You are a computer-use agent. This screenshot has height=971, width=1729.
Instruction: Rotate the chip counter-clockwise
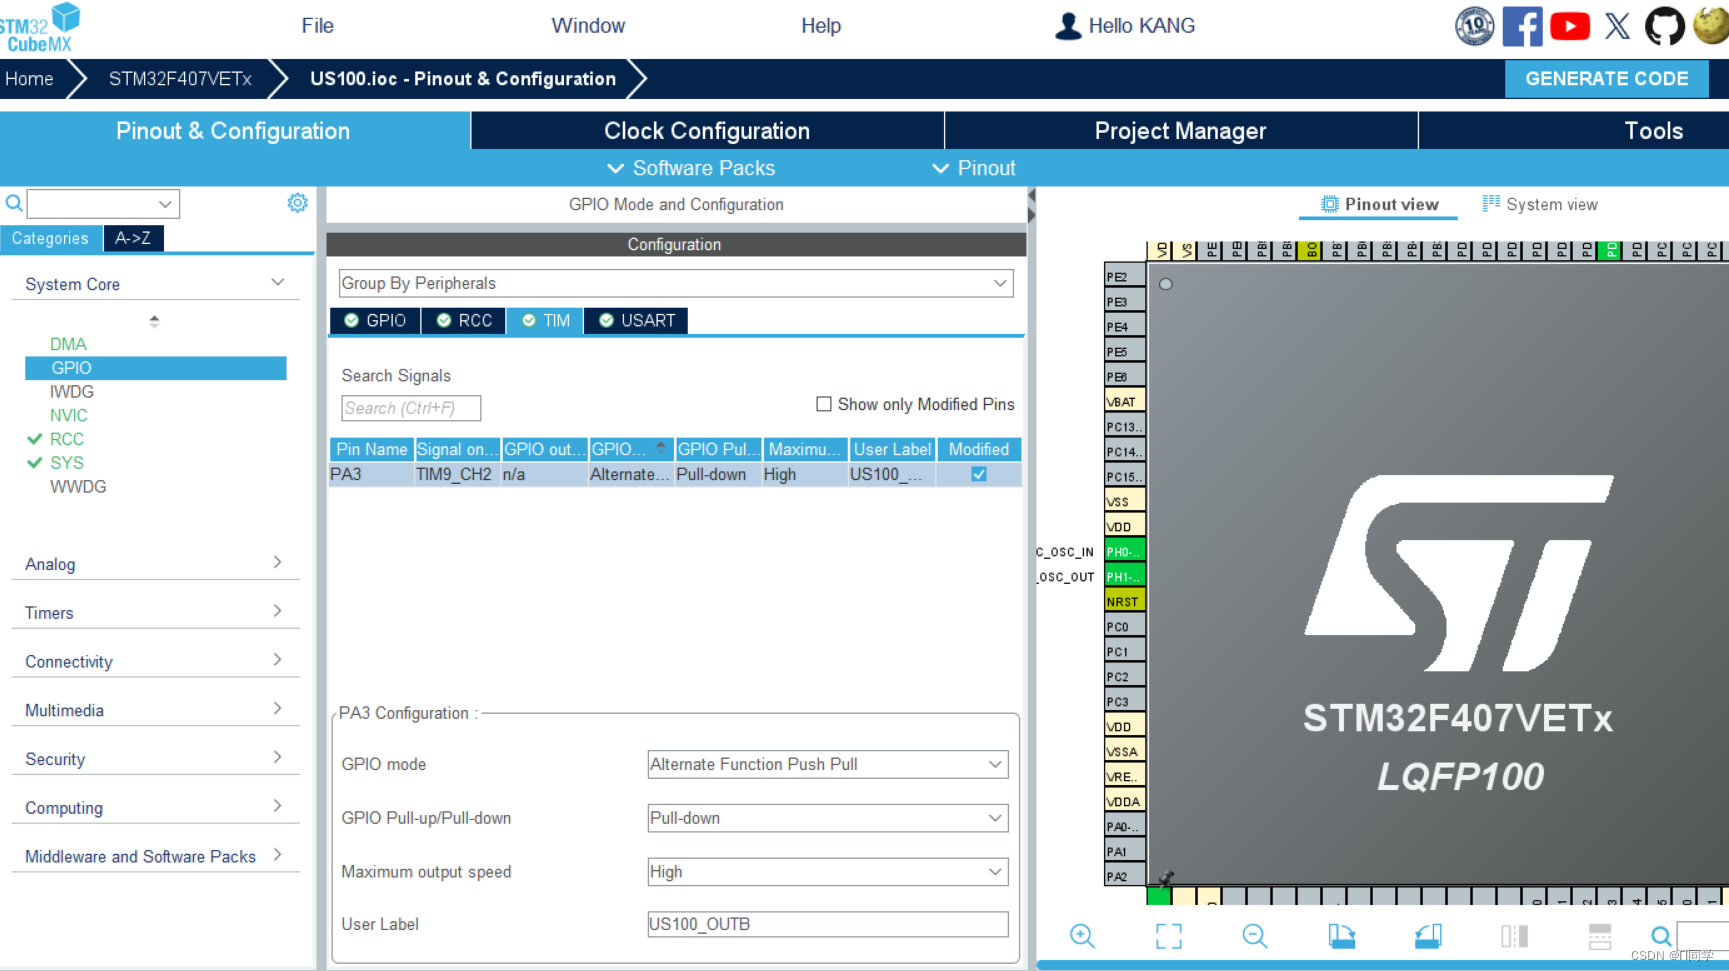(x=1428, y=936)
